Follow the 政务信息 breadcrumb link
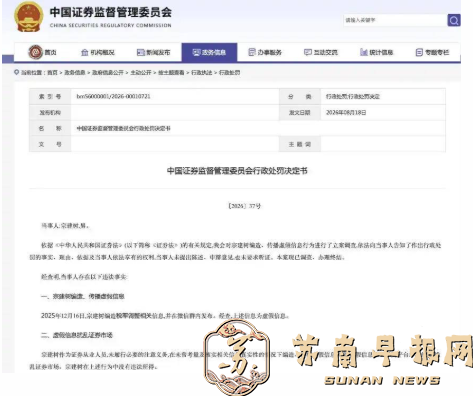This screenshot has height=396, width=473. click(x=75, y=72)
